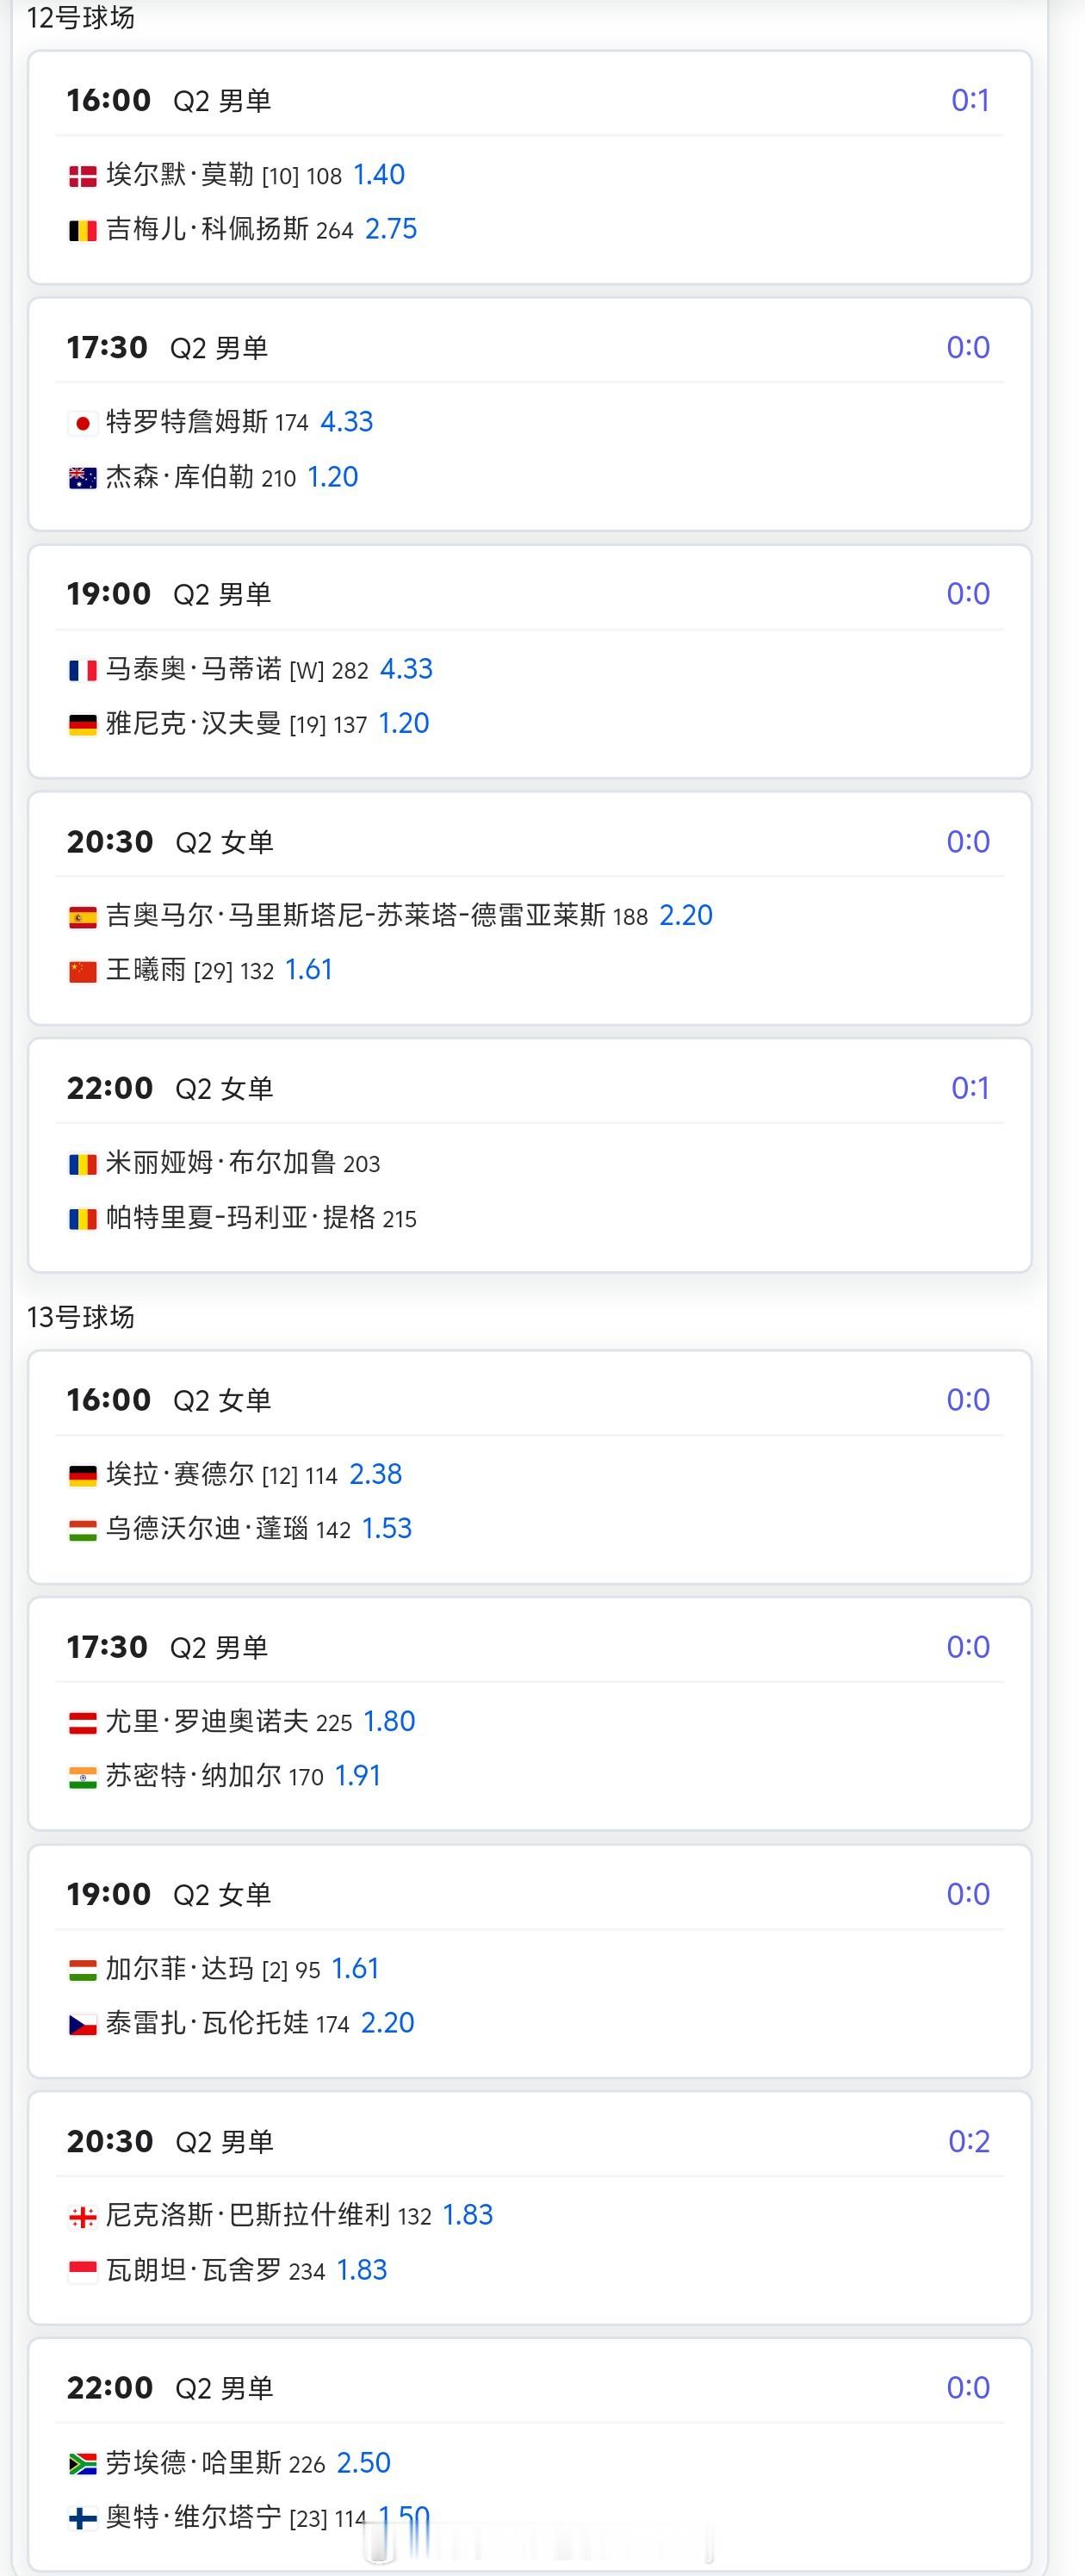Select odds 4.33 for 马泰奥·马蒂诺
The height and width of the screenshot is (2576, 1085).
coord(406,669)
